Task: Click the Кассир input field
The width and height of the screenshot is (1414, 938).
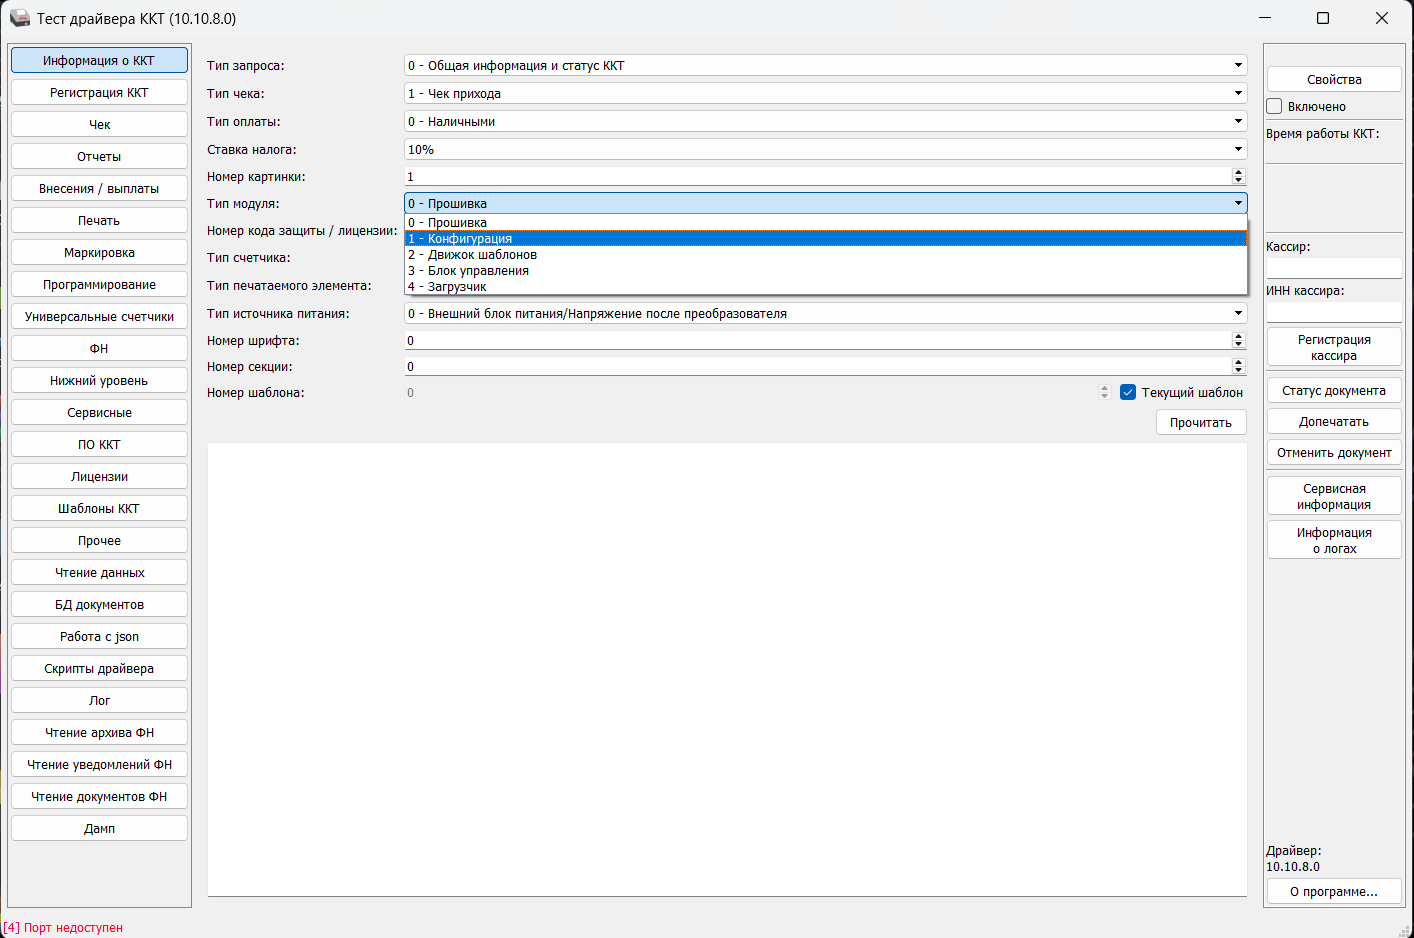Action: [1334, 268]
